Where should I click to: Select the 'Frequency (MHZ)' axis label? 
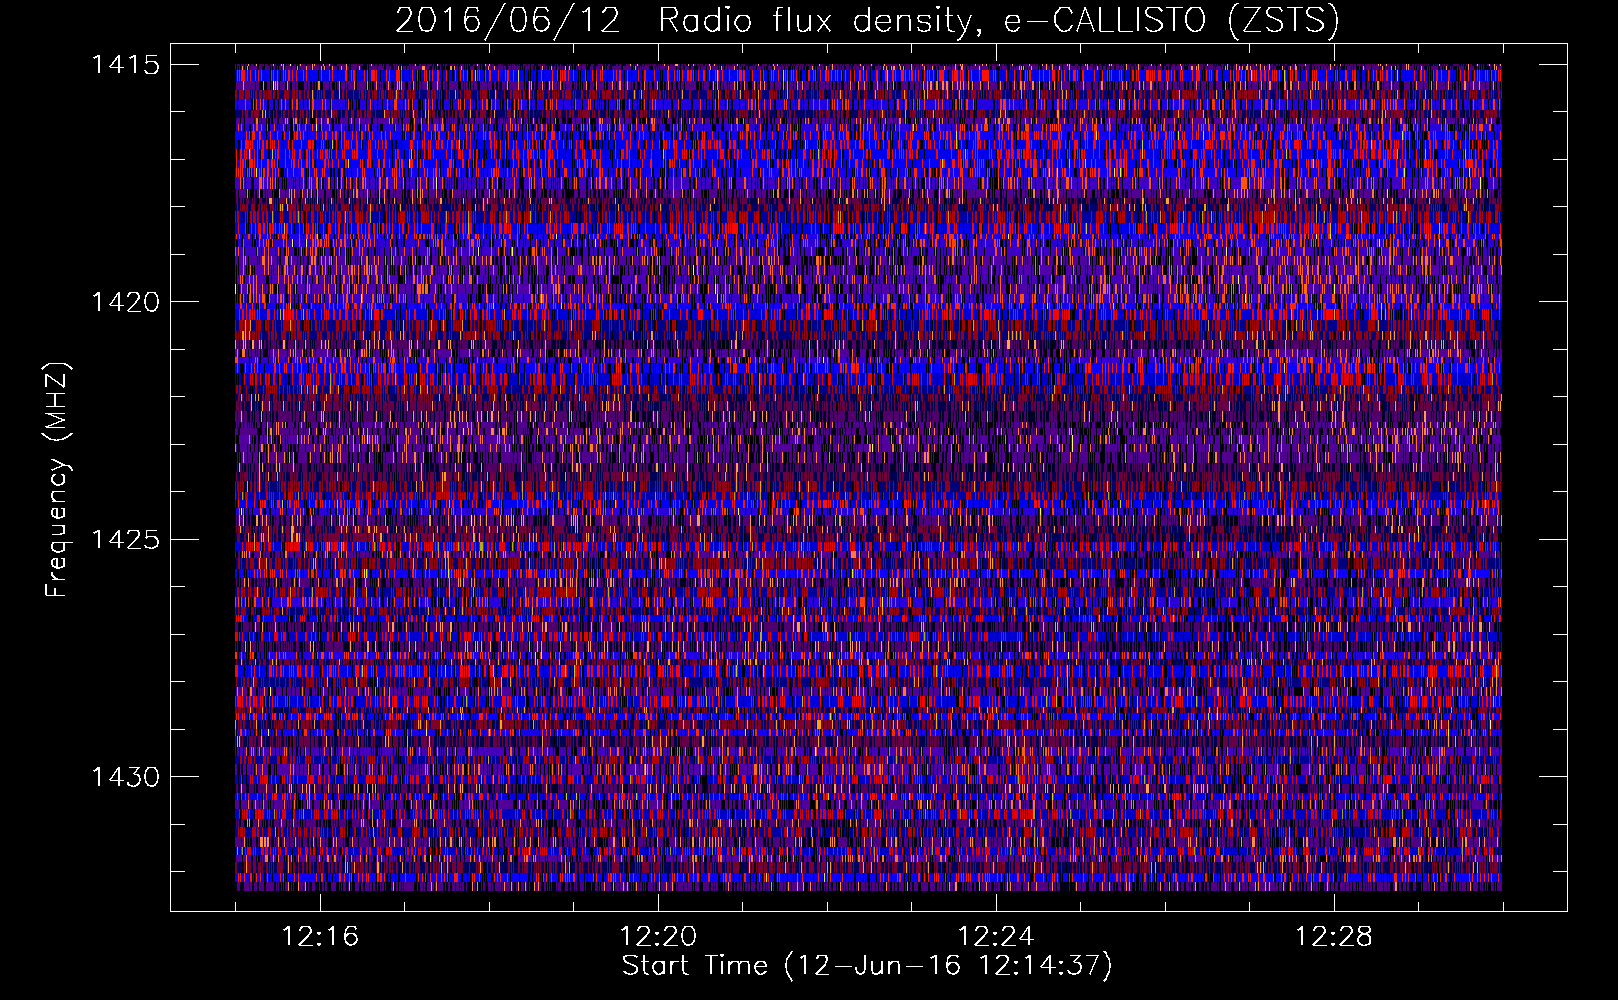click(58, 479)
